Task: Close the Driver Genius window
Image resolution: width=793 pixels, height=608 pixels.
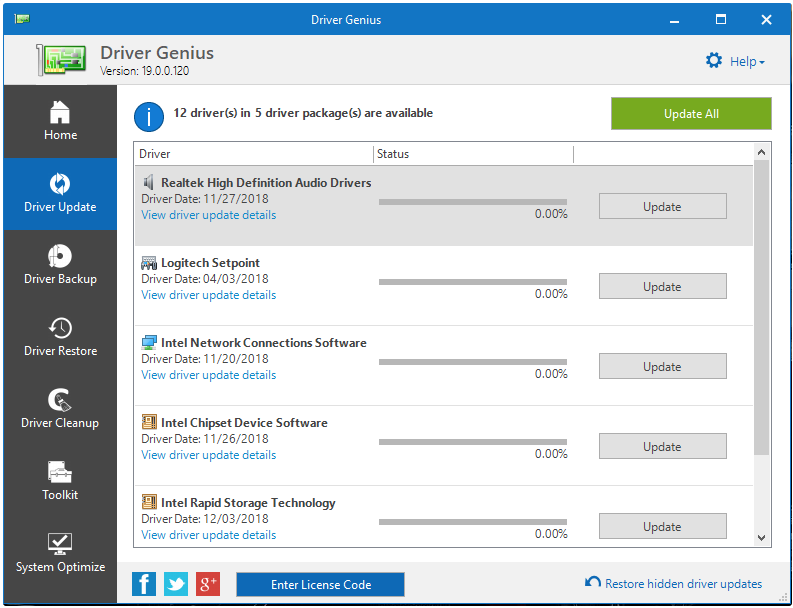Action: [766, 20]
